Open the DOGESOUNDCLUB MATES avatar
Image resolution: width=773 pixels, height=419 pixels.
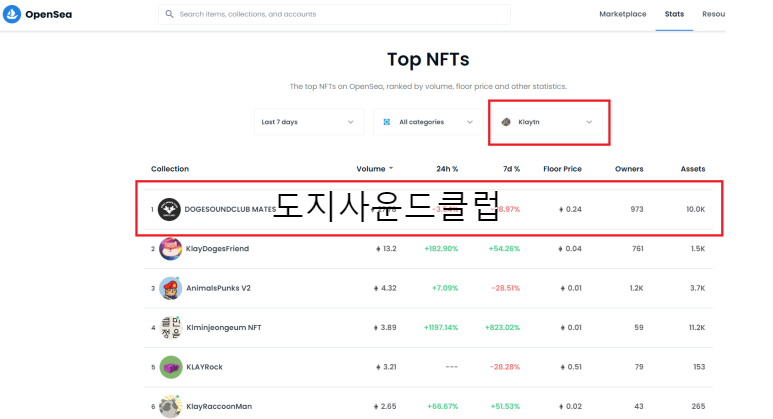[169, 209]
